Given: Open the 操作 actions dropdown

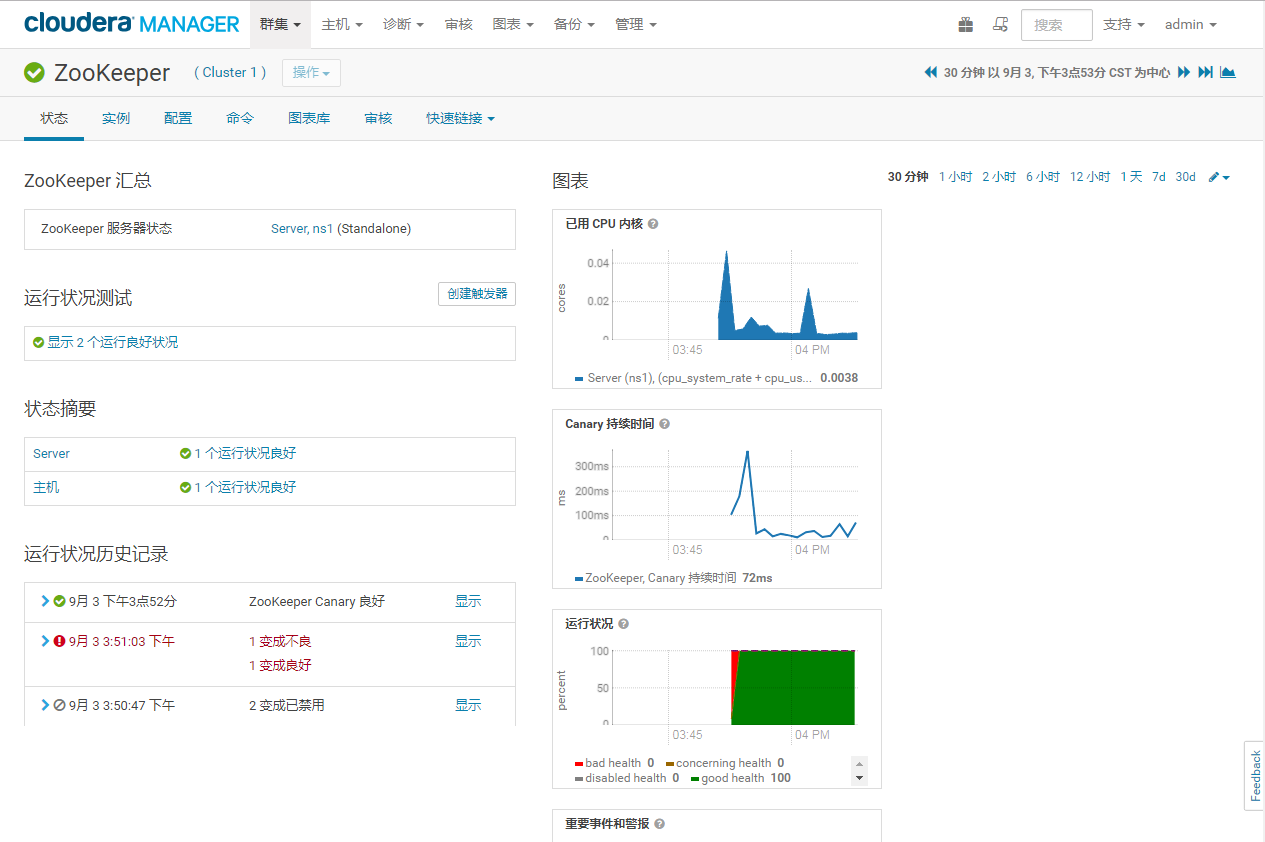Looking at the screenshot, I should pyautogui.click(x=311, y=73).
